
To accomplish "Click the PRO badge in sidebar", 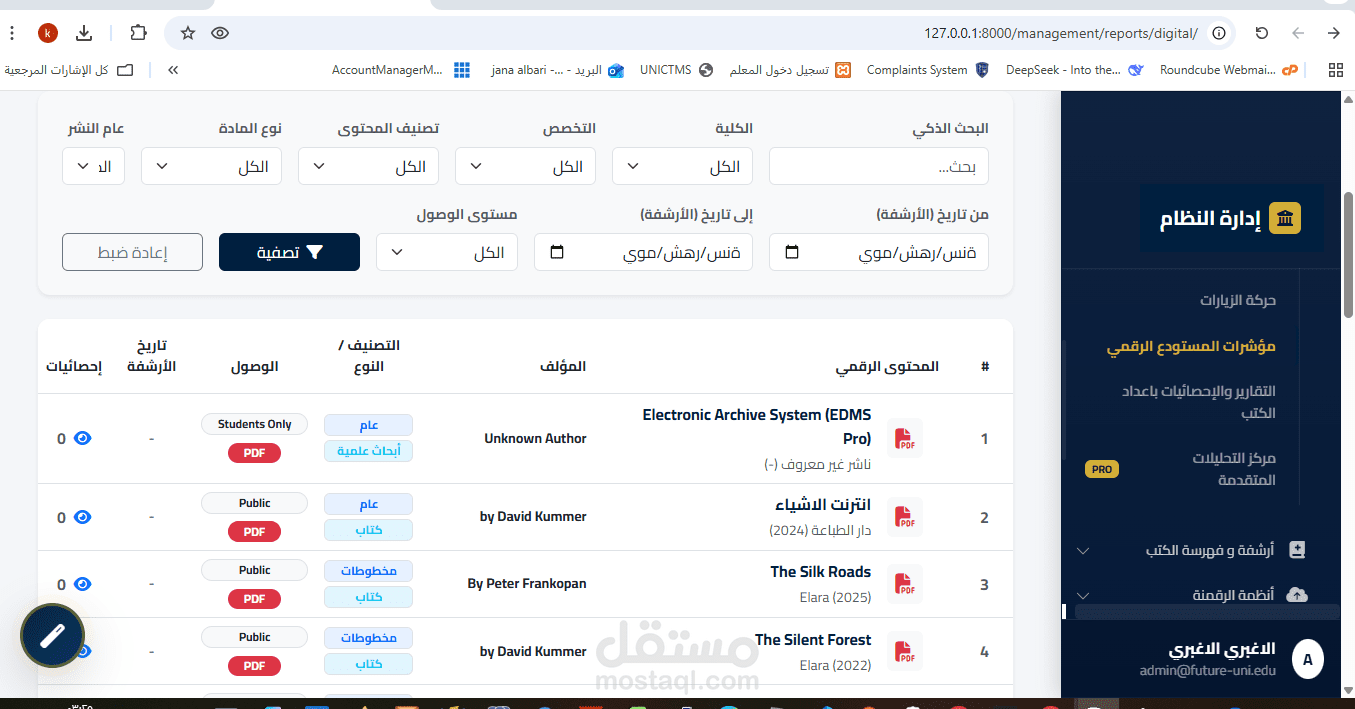I will click(1102, 469).
